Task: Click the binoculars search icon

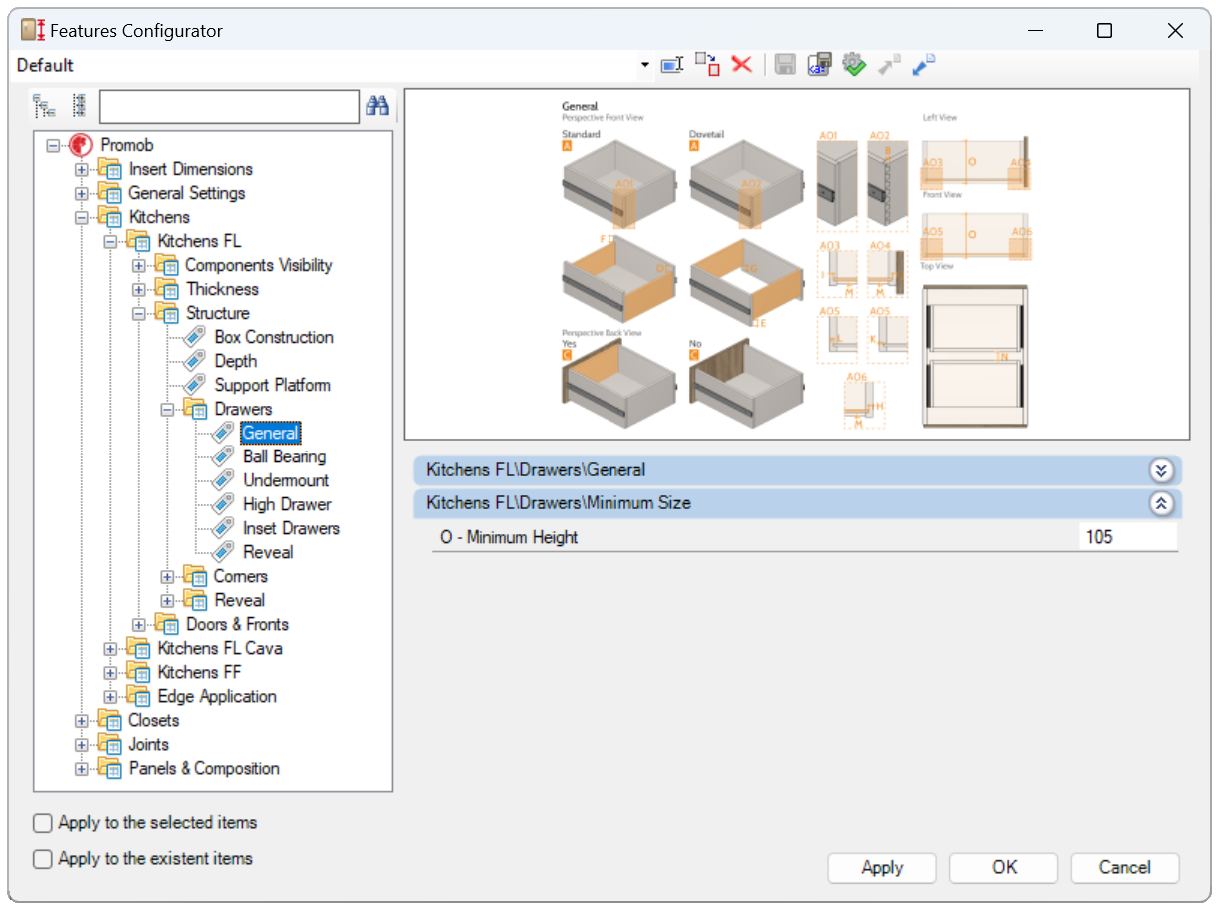Action: [x=377, y=106]
